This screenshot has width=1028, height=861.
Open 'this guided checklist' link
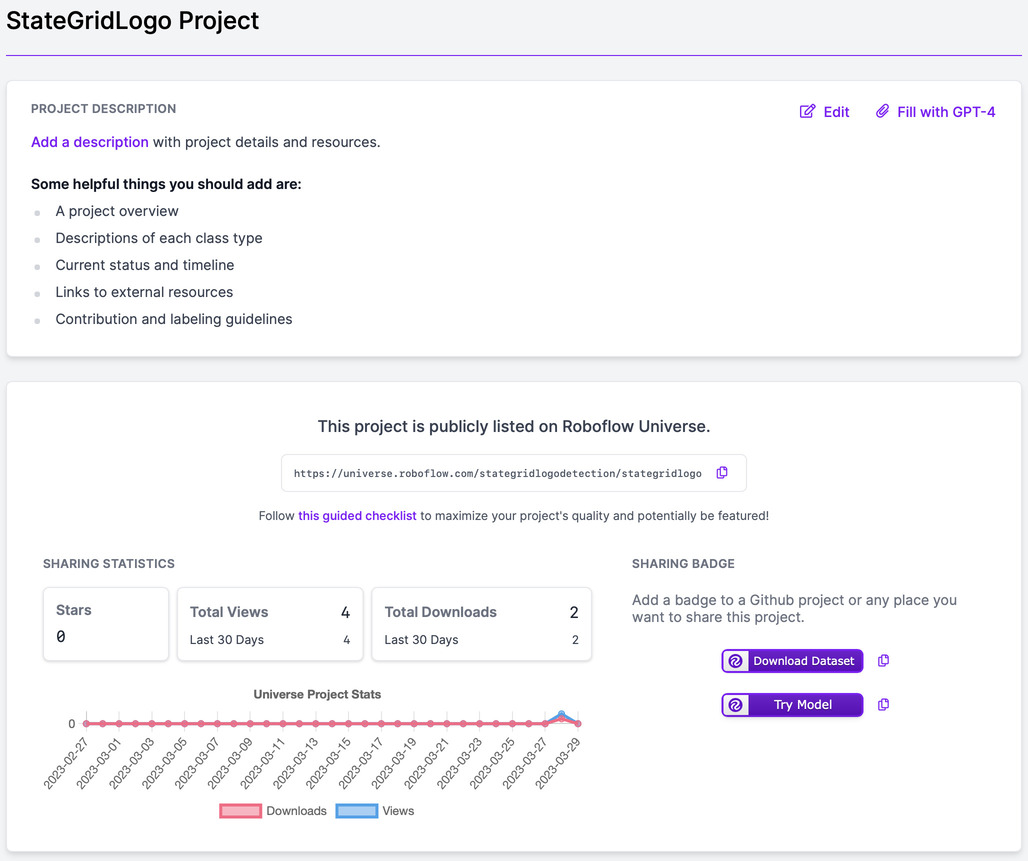pyautogui.click(x=357, y=516)
